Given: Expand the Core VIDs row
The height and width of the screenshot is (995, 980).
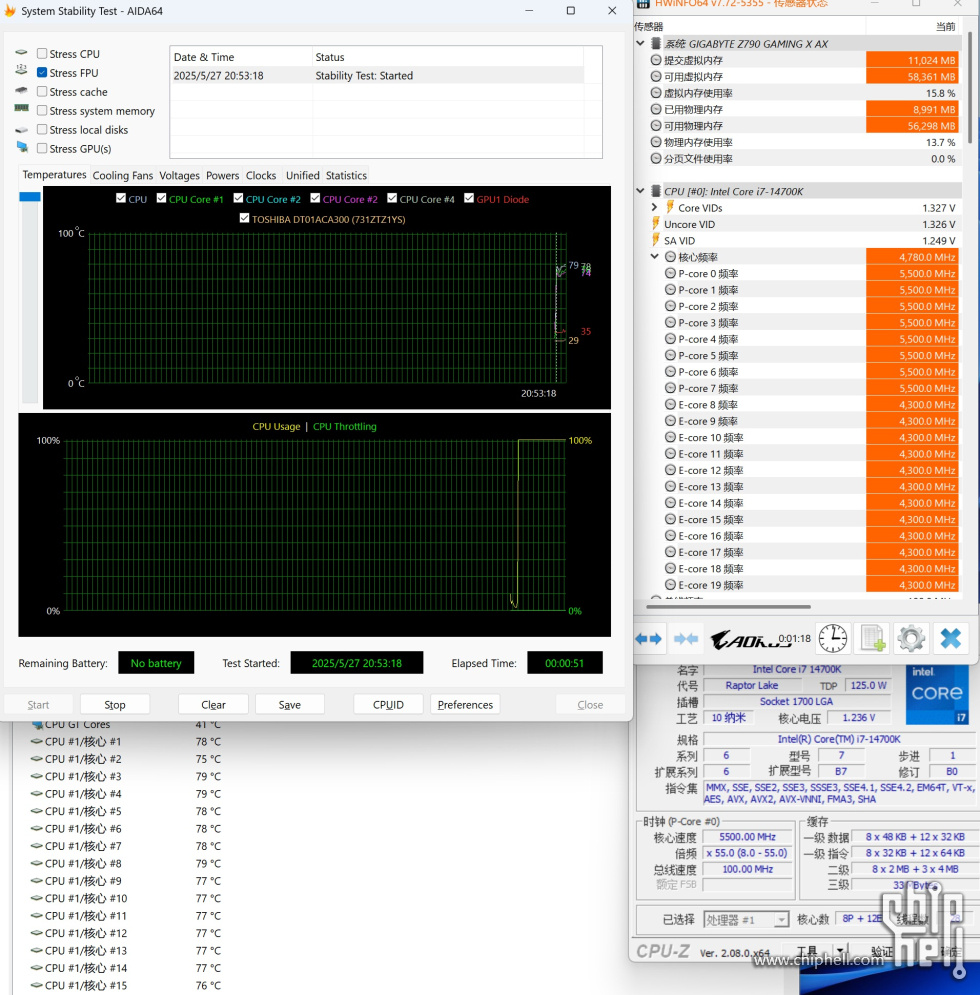Looking at the screenshot, I should tap(654, 208).
